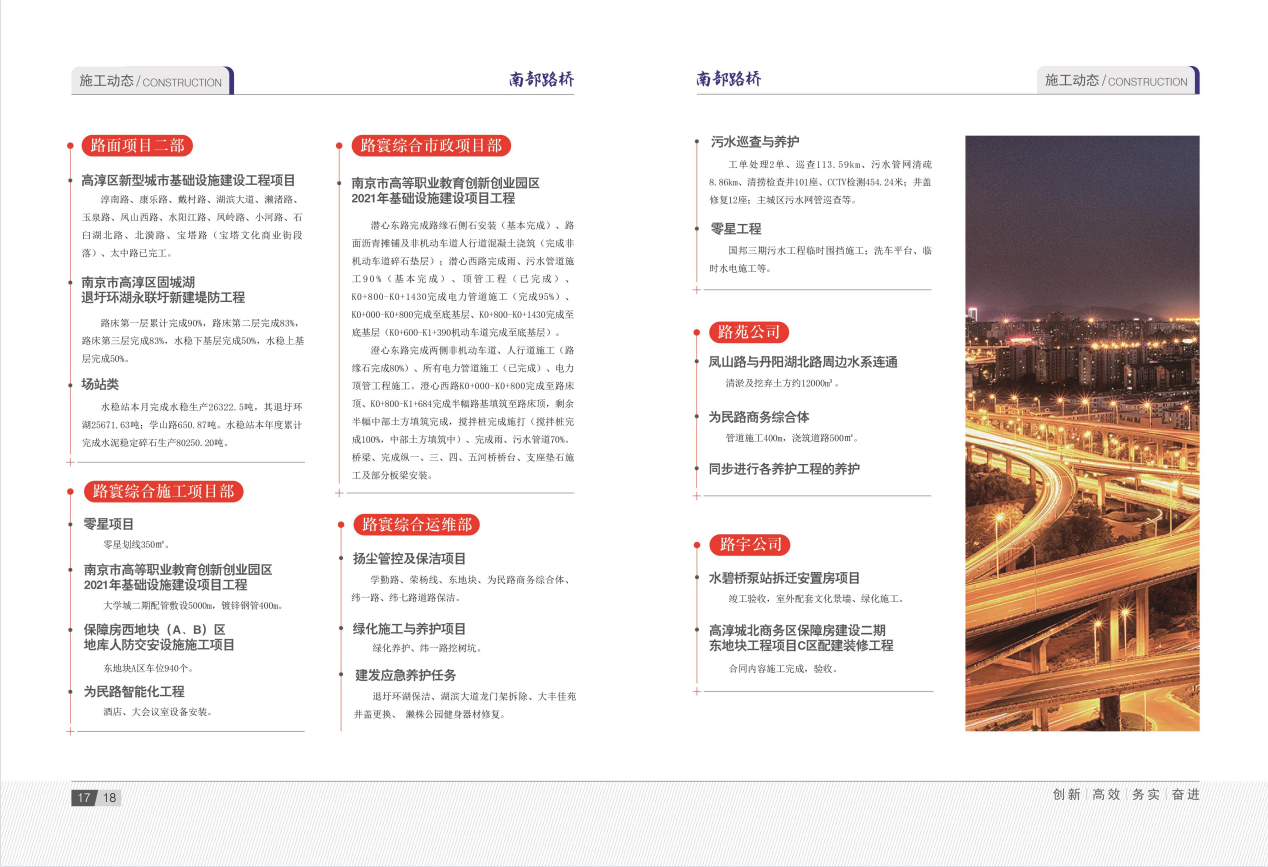This screenshot has height=867, width=1268.
Task: Click page number 17 in the footer
Action: (84, 798)
